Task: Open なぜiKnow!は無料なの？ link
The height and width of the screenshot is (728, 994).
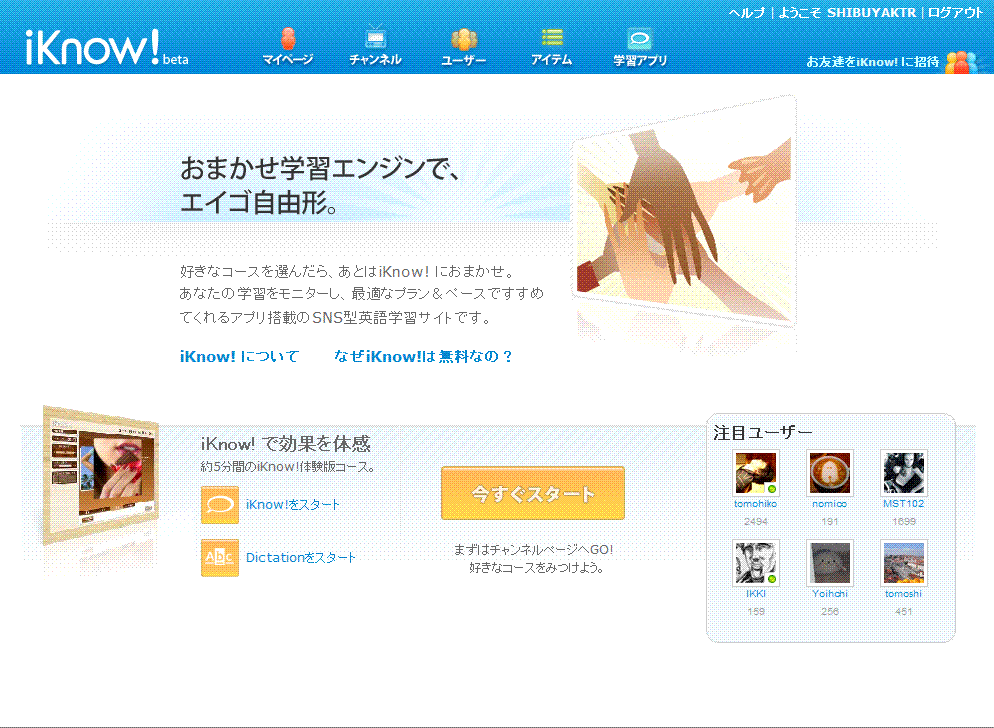Action: tap(423, 356)
